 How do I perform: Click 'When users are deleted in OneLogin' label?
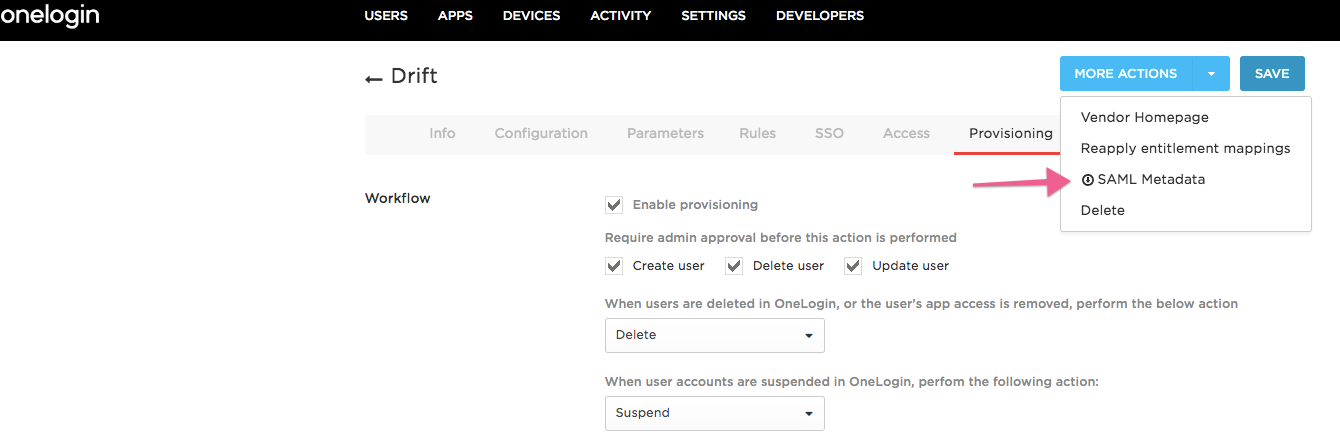(x=921, y=303)
